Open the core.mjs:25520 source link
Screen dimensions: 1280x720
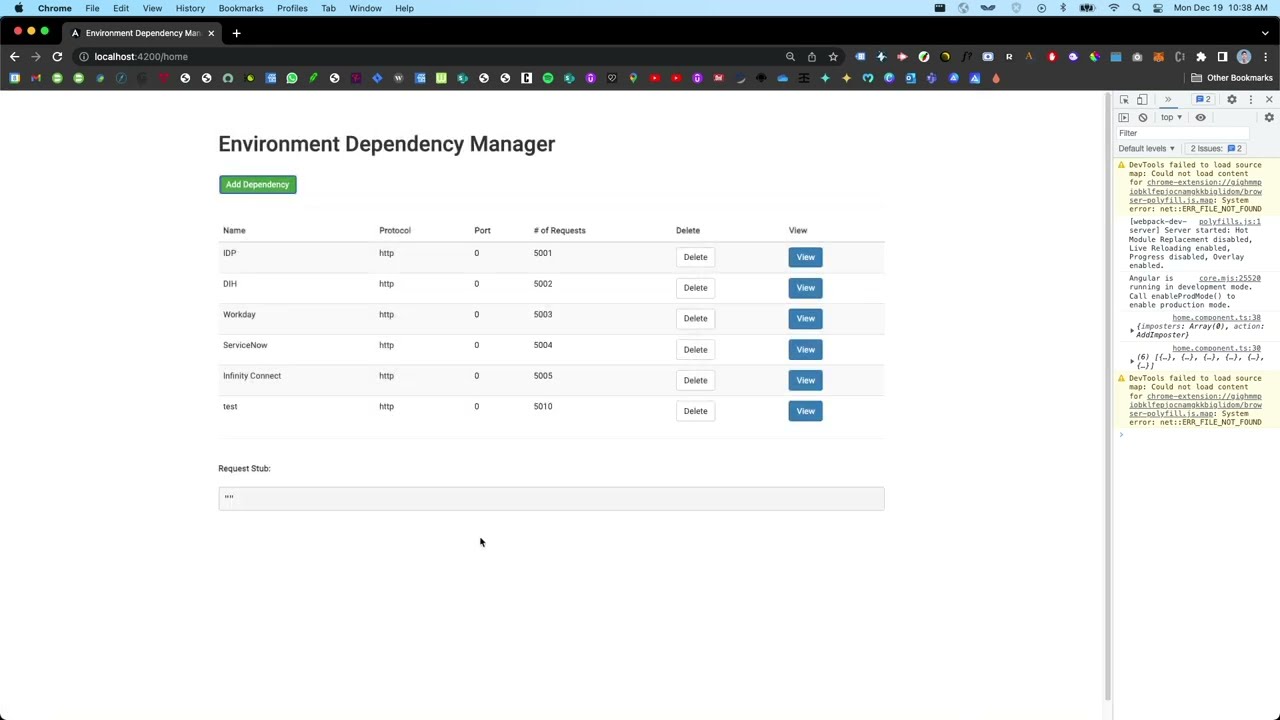[1230, 279]
